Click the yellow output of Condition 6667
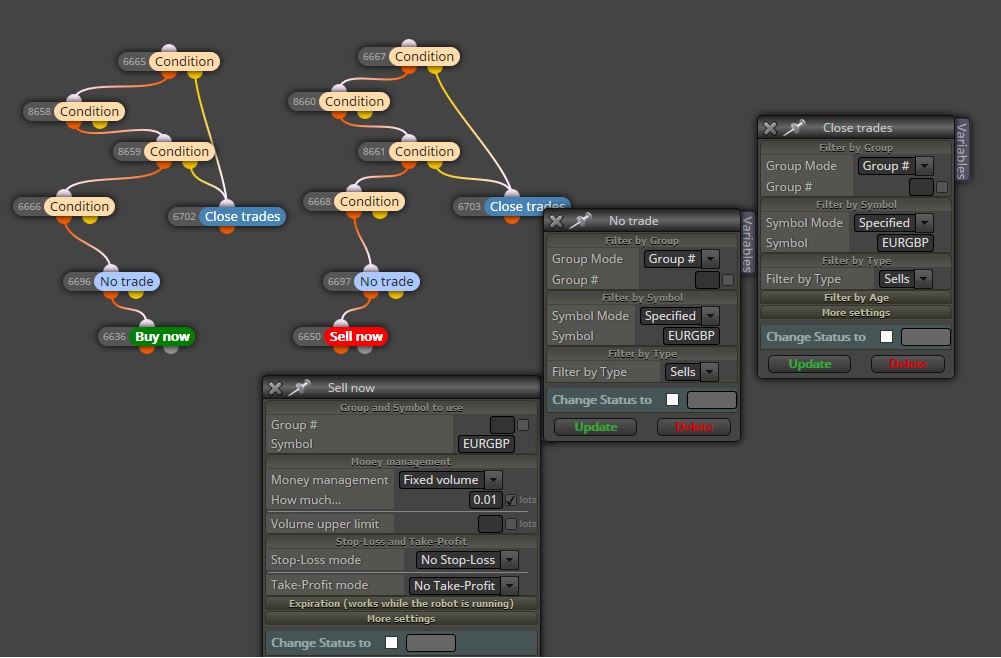1001x658 pixels. coord(435,69)
